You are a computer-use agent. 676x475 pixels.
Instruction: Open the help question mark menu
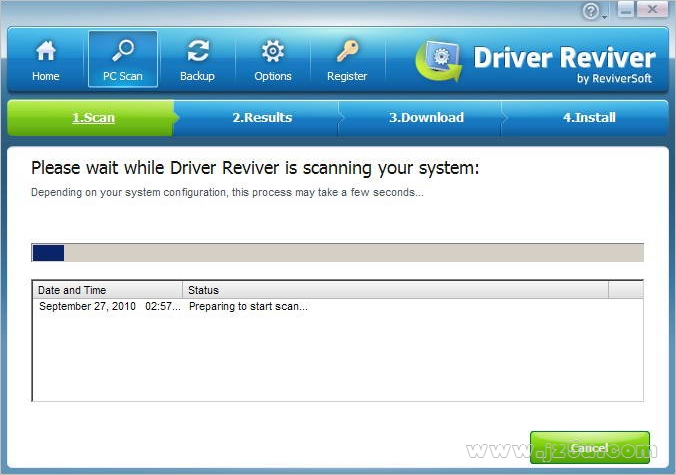594,11
